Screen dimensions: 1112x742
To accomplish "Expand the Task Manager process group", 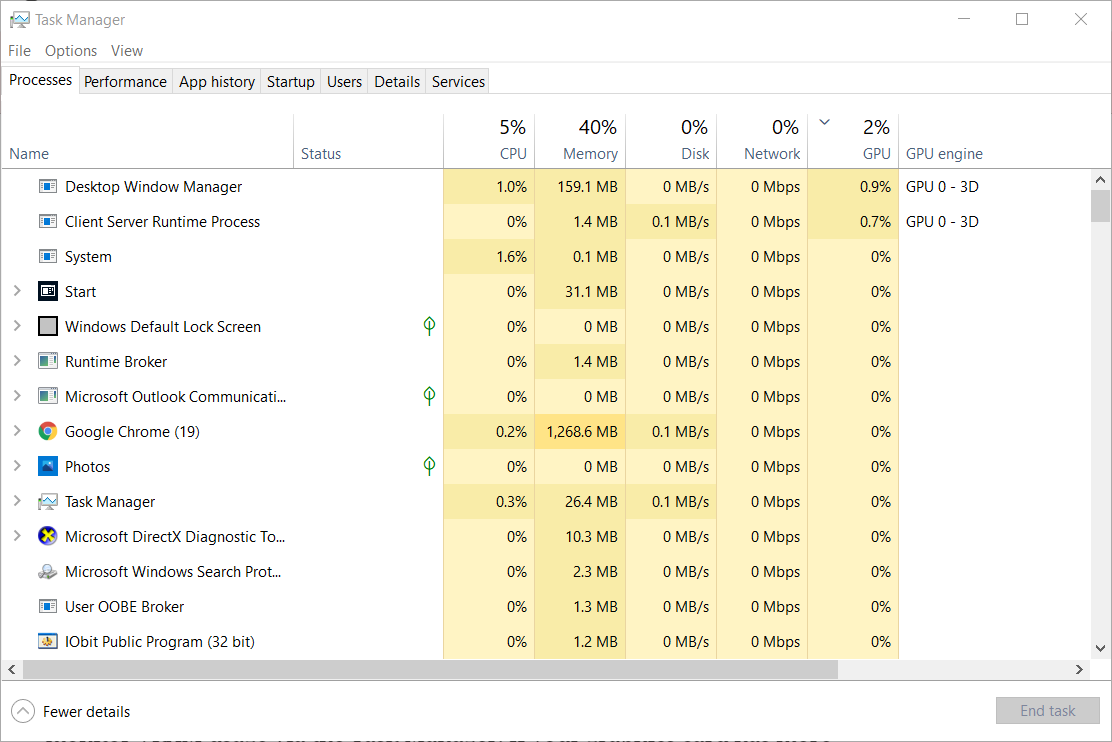I will (x=17, y=501).
